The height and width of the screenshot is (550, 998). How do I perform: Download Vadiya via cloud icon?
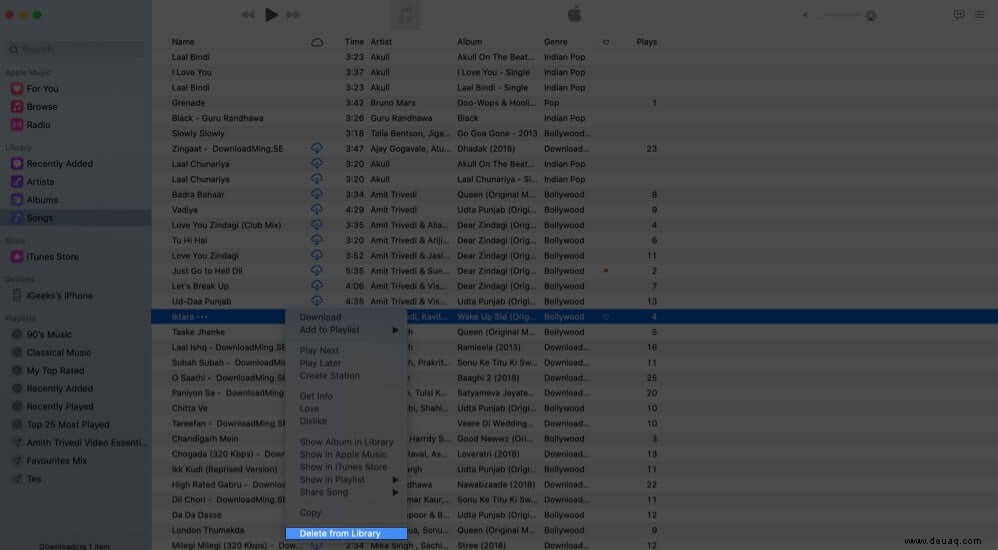pyautogui.click(x=316, y=209)
